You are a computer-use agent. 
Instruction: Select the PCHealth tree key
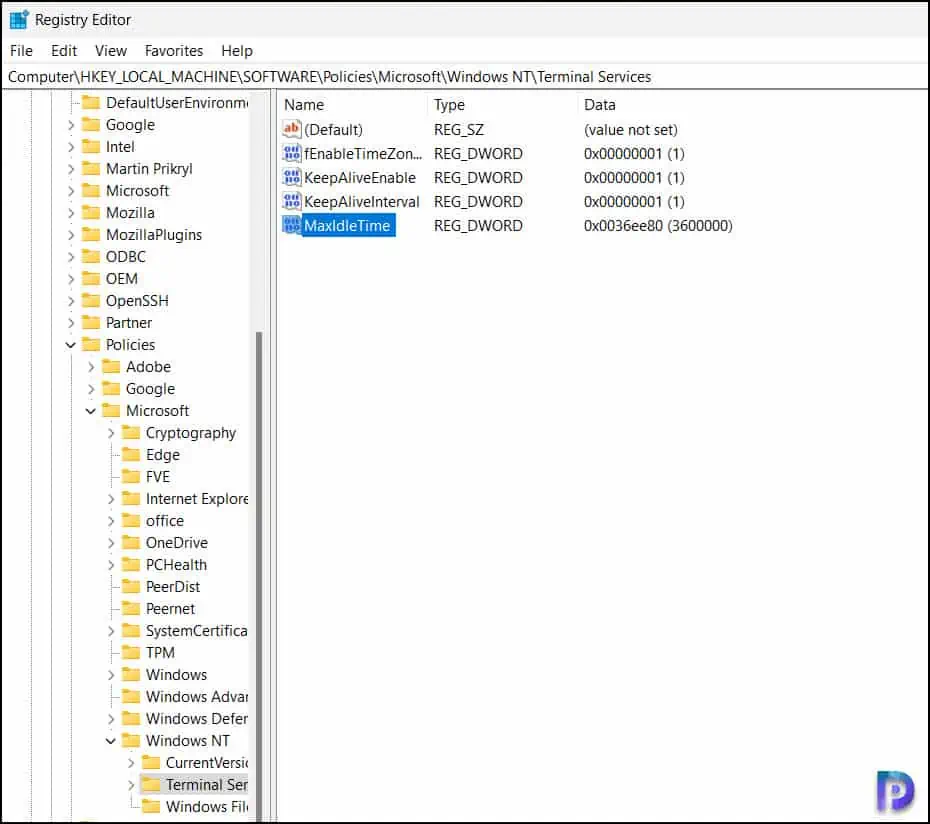176,564
